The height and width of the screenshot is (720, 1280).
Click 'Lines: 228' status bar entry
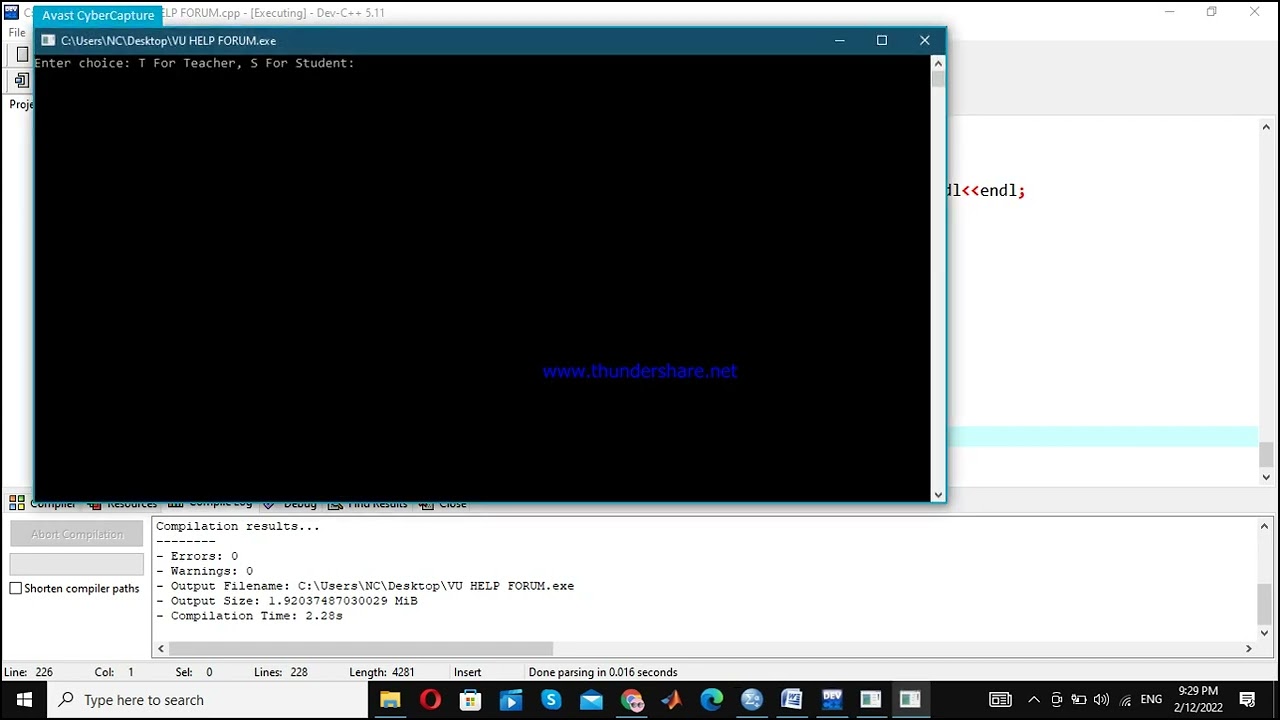coord(280,672)
